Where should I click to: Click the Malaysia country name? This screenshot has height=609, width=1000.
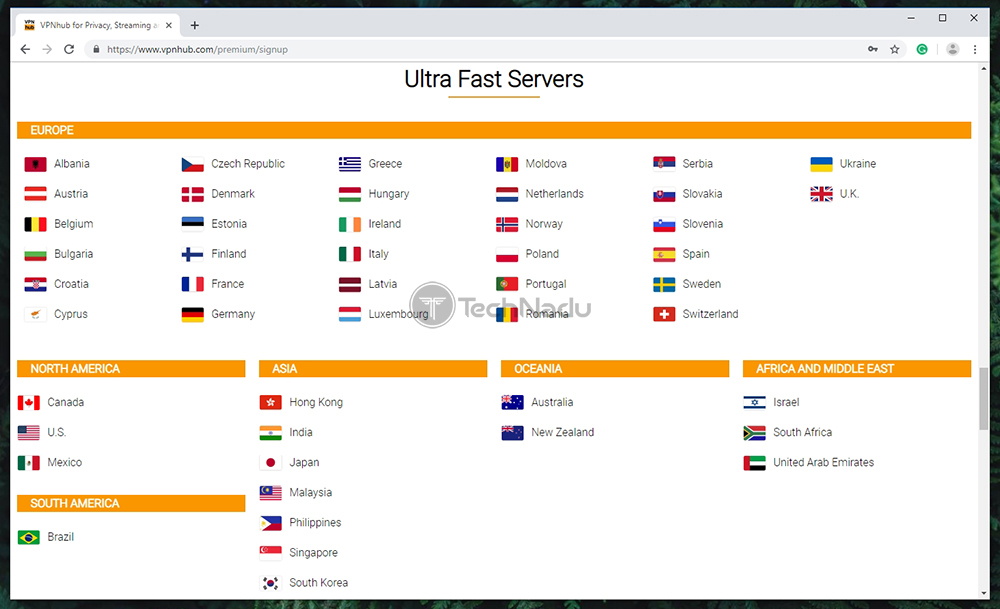tap(310, 492)
